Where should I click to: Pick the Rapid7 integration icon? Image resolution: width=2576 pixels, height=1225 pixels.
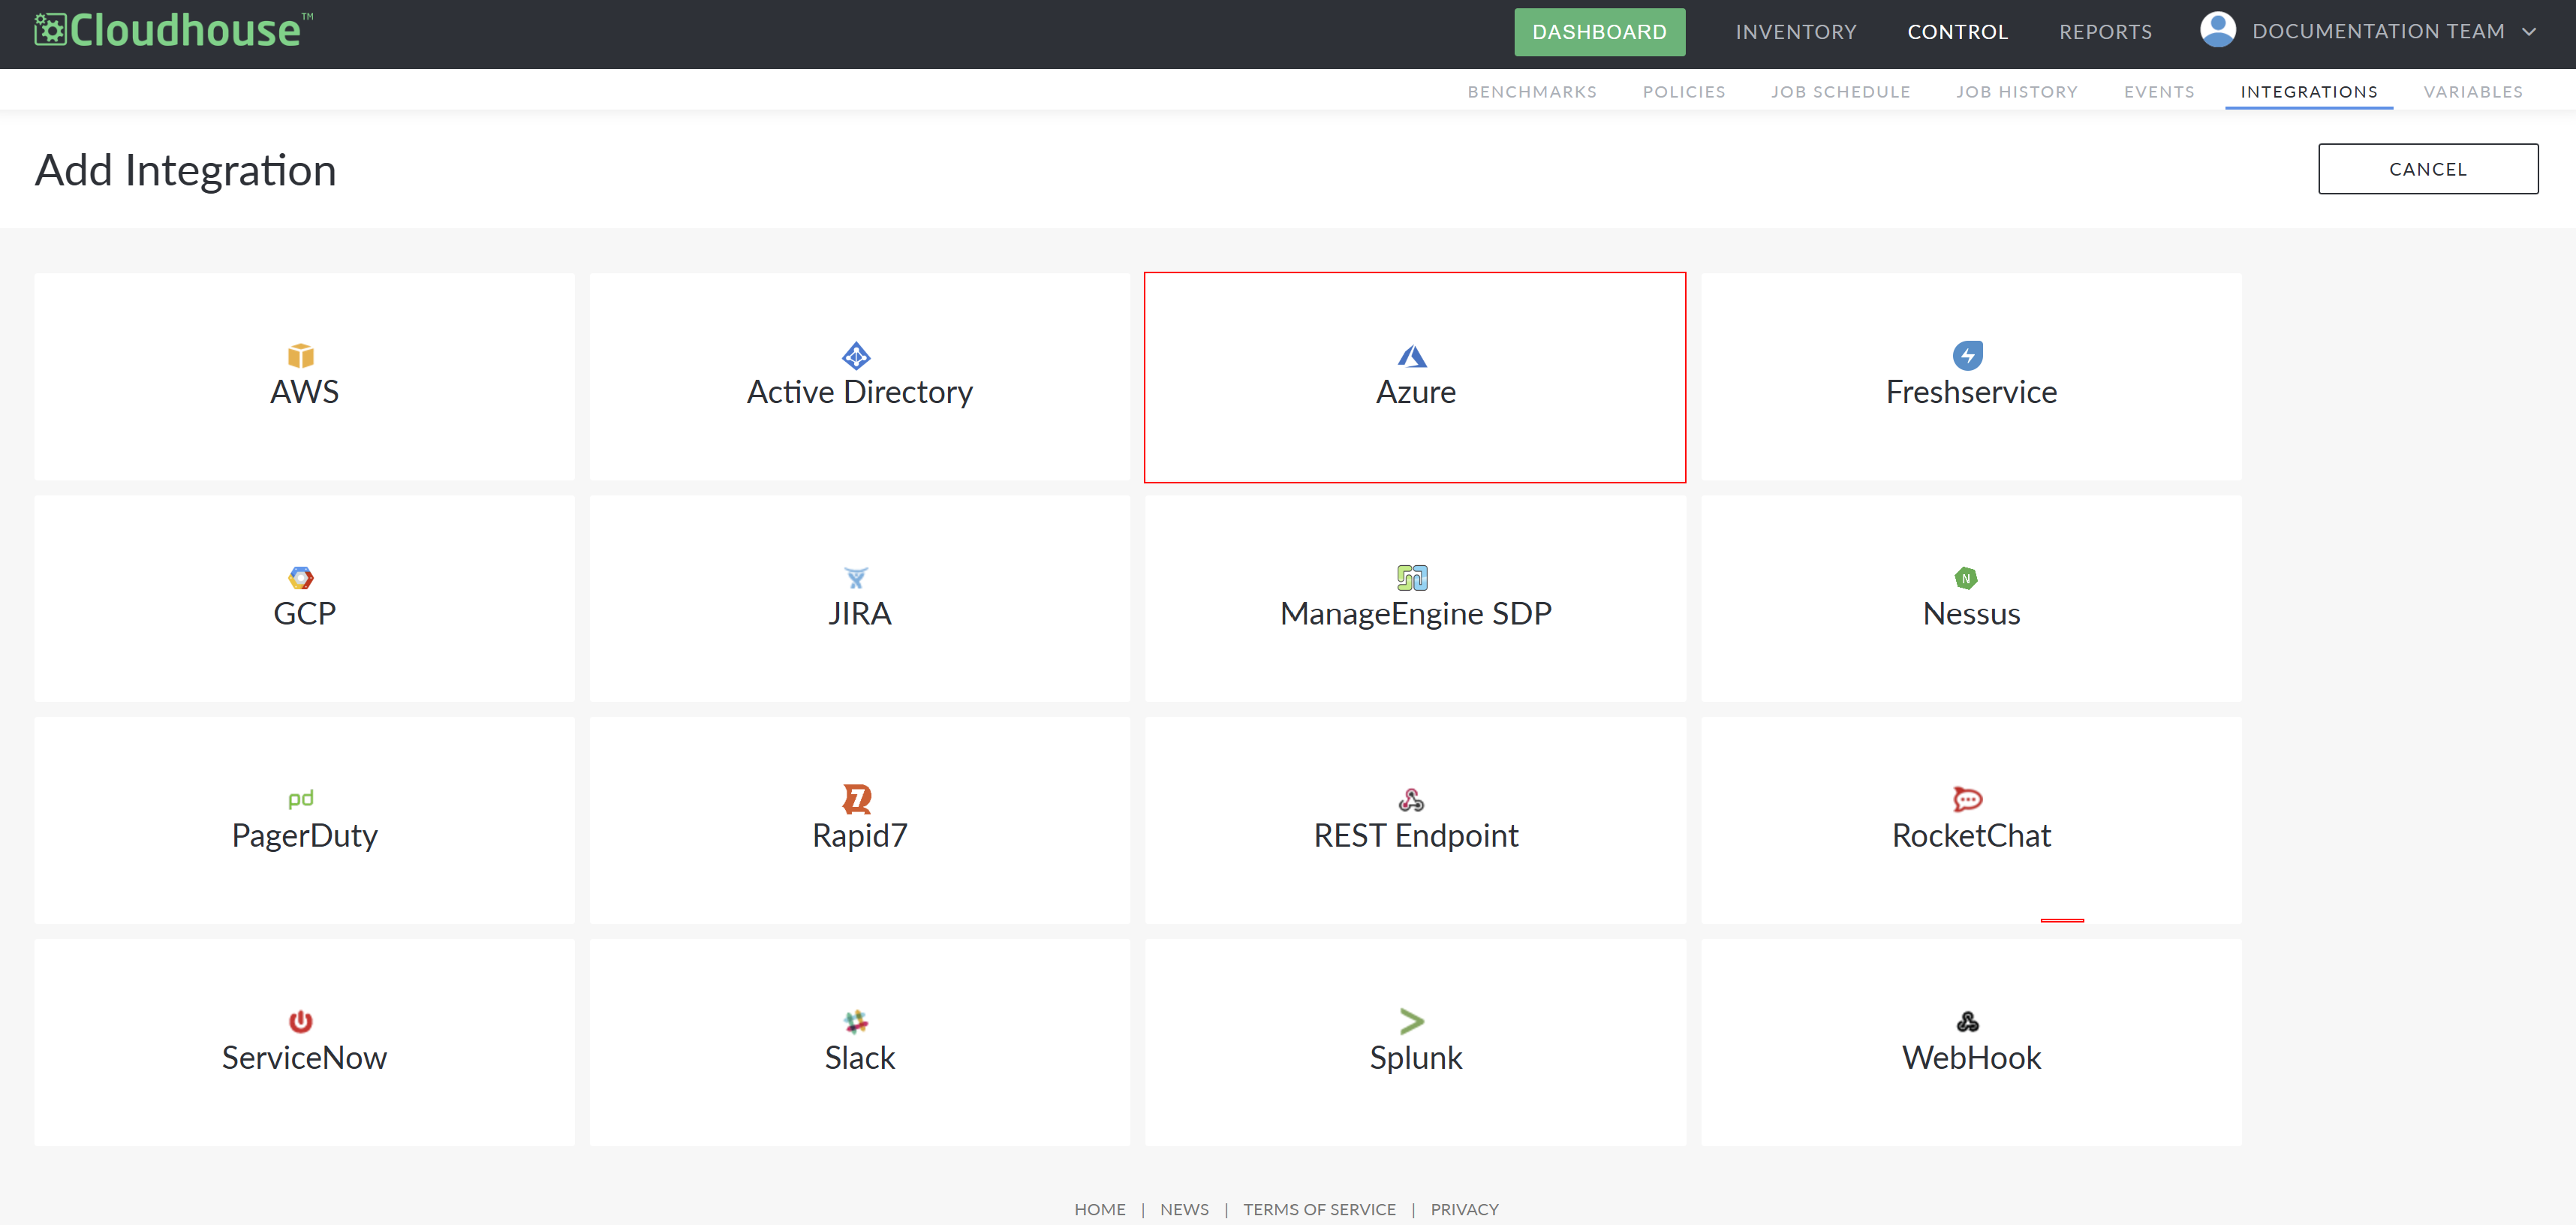[x=857, y=799]
